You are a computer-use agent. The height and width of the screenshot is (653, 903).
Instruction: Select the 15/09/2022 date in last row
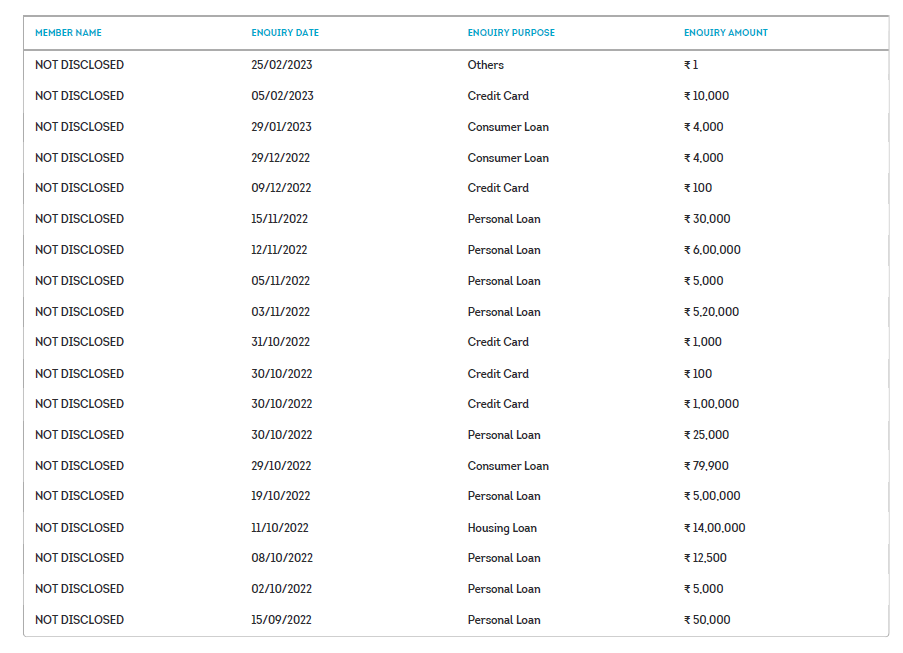coord(281,620)
